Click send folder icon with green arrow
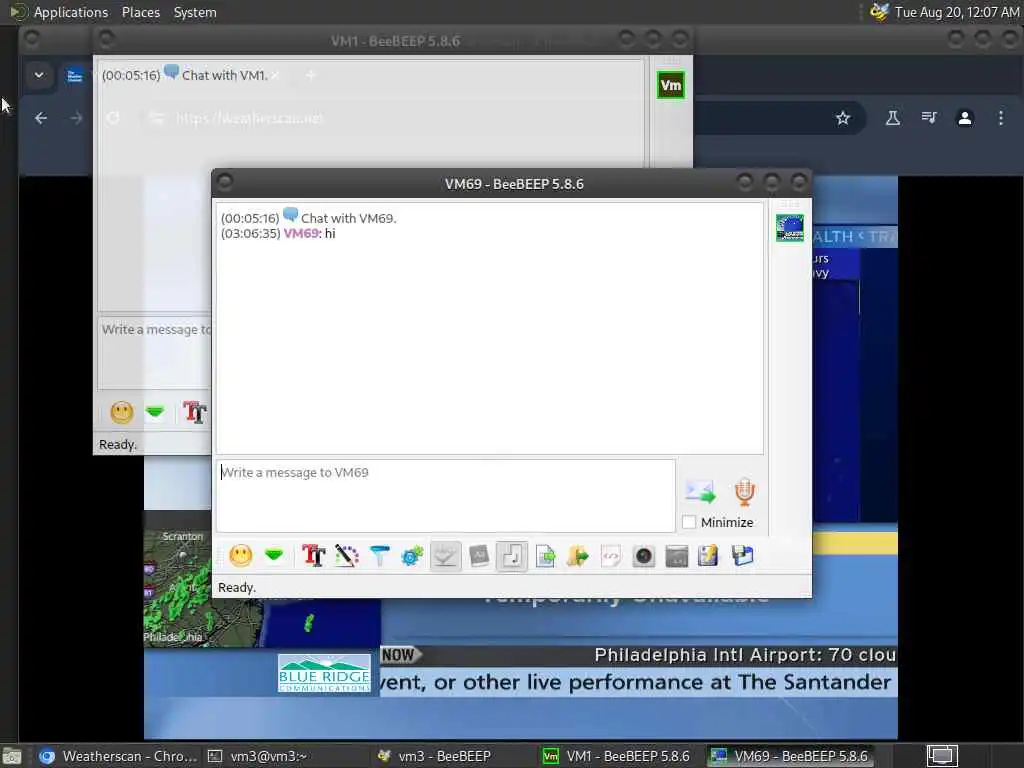 pyautogui.click(x=578, y=556)
